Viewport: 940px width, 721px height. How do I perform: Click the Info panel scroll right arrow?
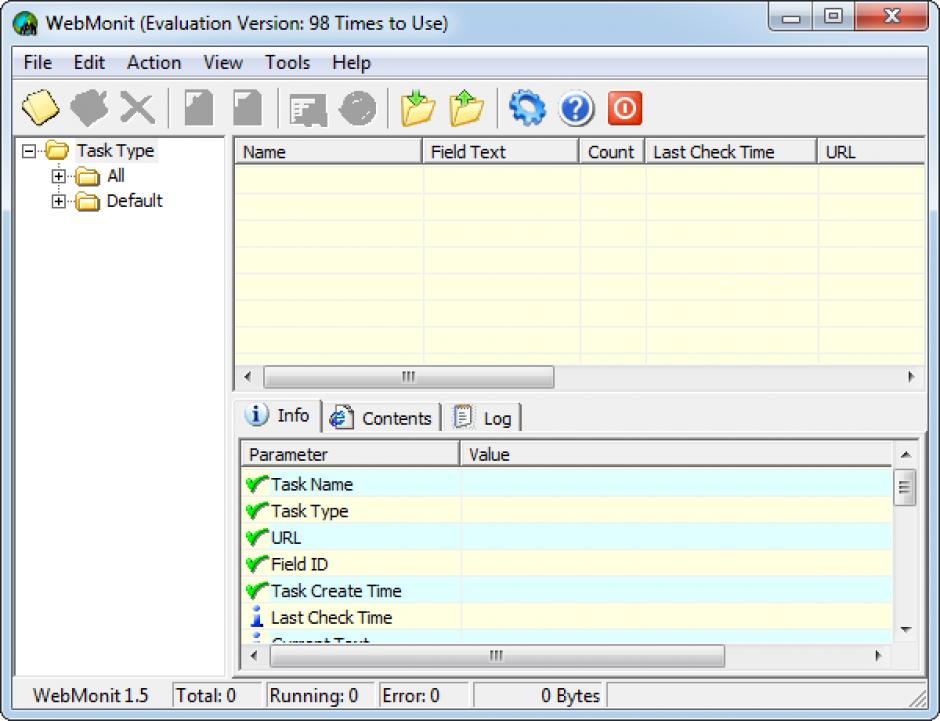pos(878,656)
